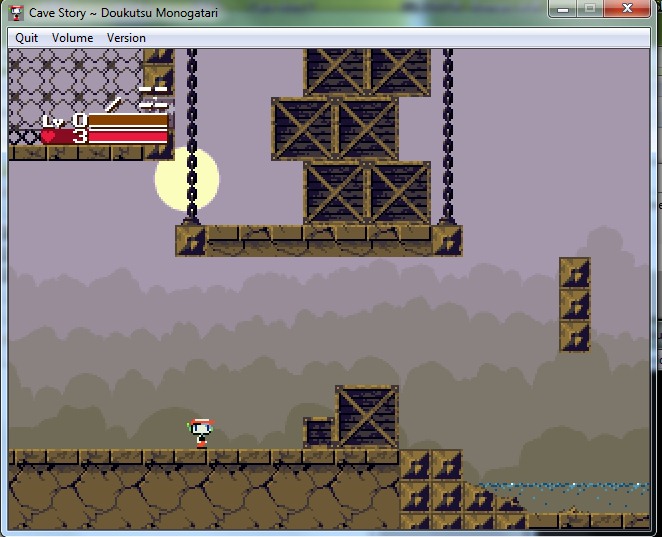Click the red heart health icon
The height and width of the screenshot is (537, 662).
[48, 136]
